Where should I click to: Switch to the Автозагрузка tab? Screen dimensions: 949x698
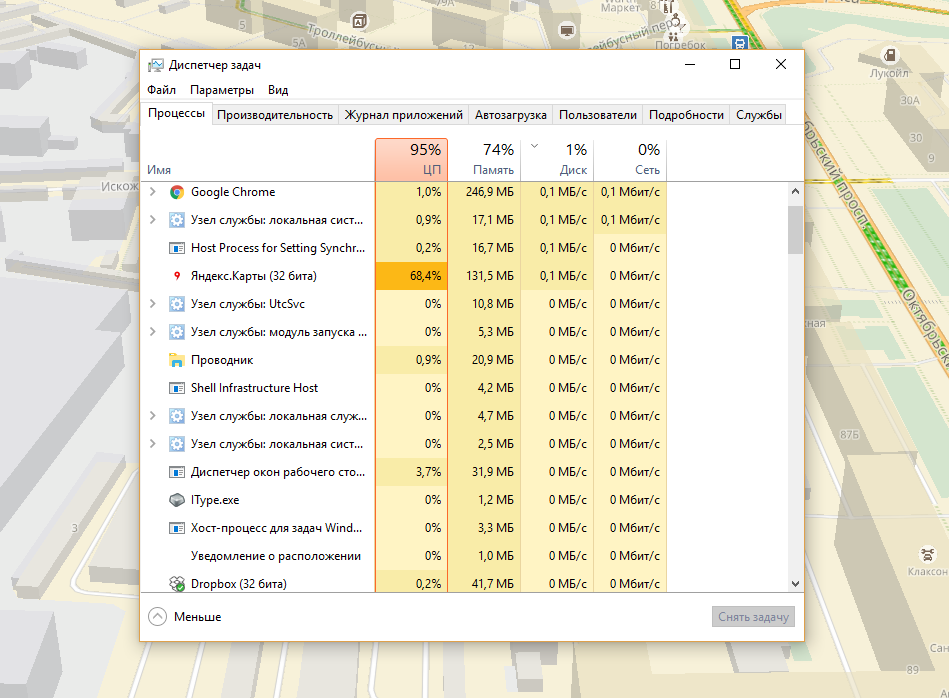[510, 115]
